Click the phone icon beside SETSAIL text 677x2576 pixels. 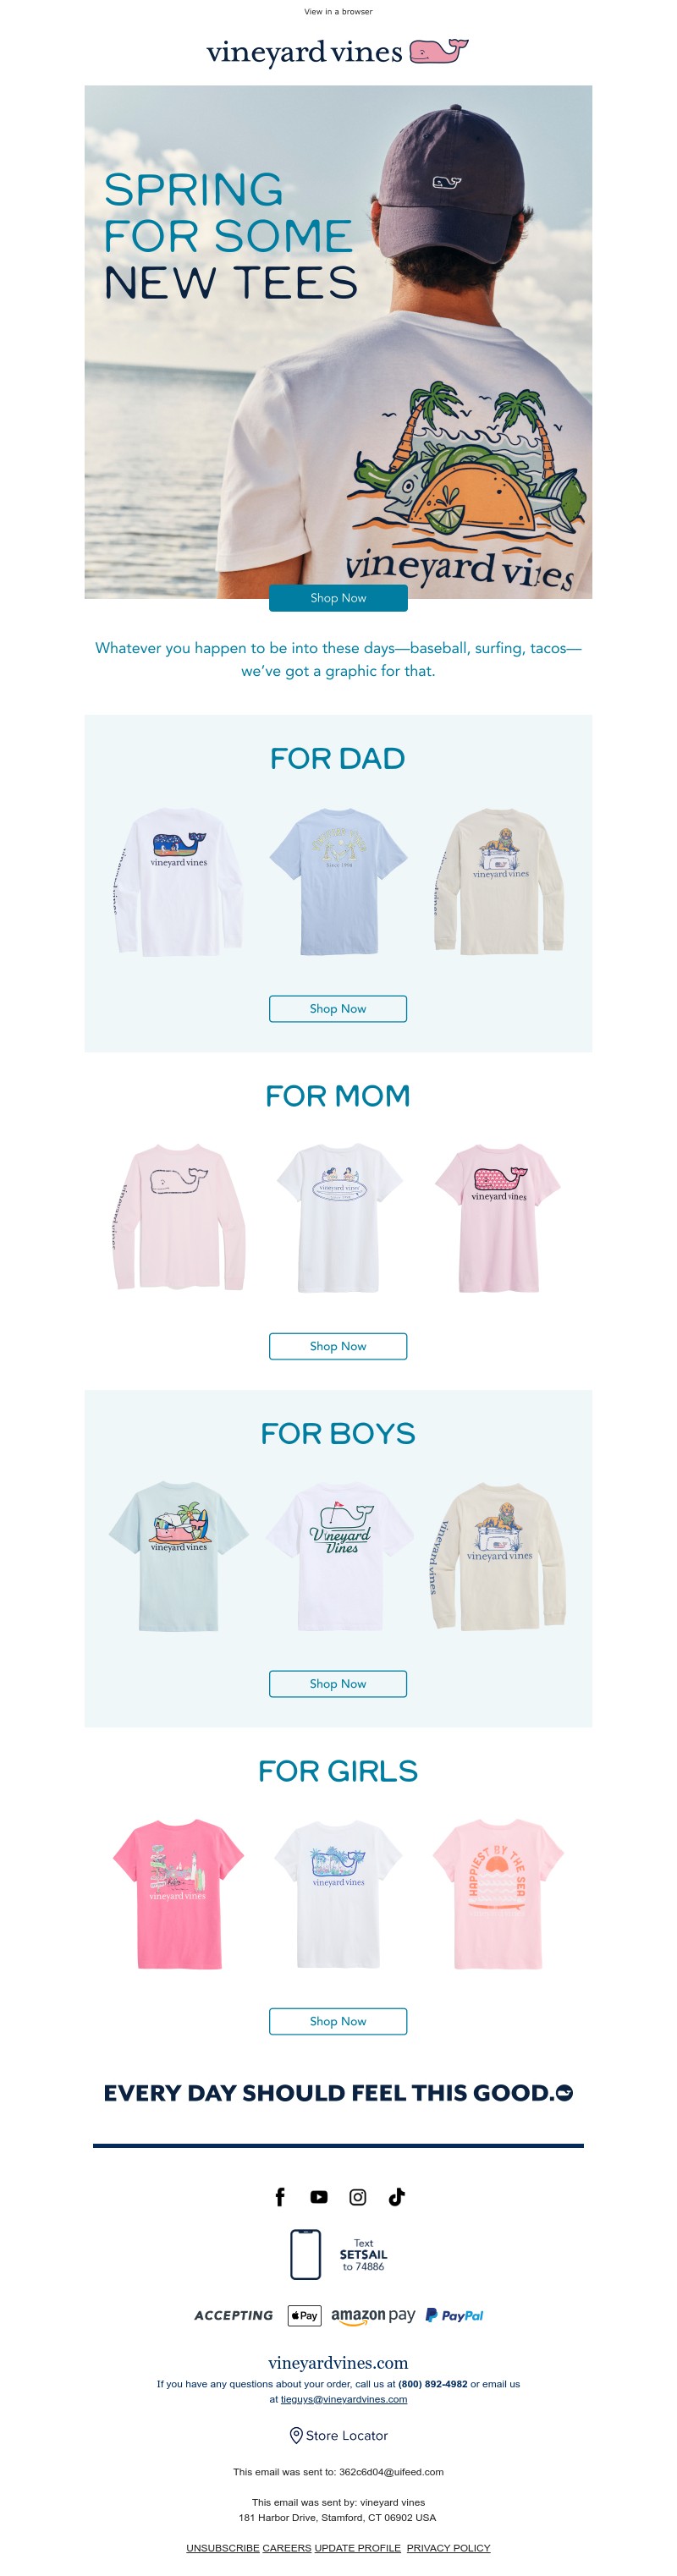305,2254
